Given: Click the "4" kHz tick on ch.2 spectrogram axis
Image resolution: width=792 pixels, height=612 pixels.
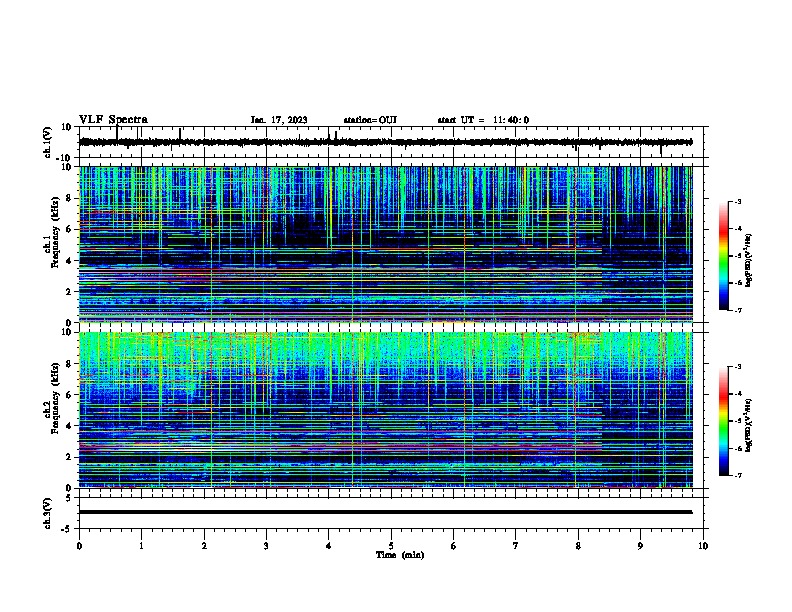Looking at the screenshot, I should point(69,426).
